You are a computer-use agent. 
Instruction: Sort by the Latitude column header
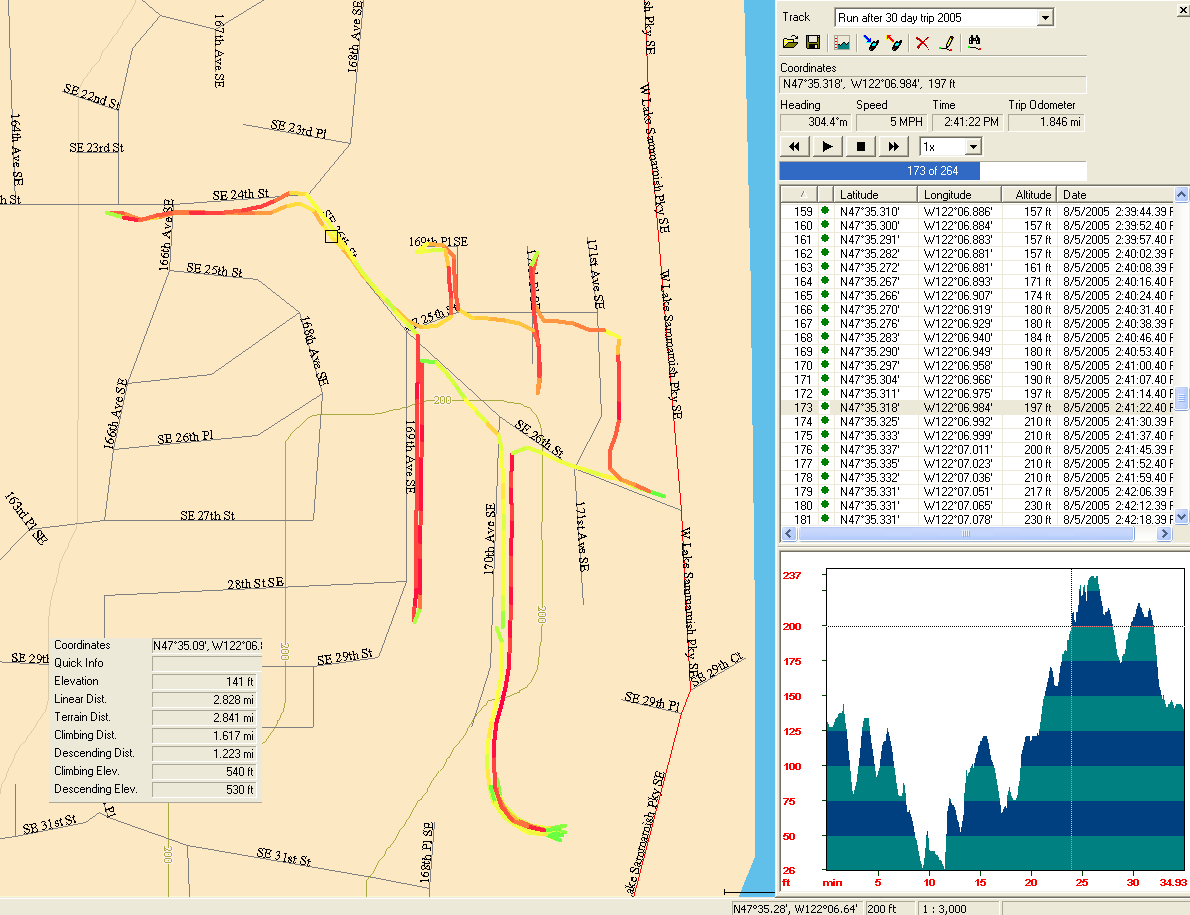[x=876, y=194]
